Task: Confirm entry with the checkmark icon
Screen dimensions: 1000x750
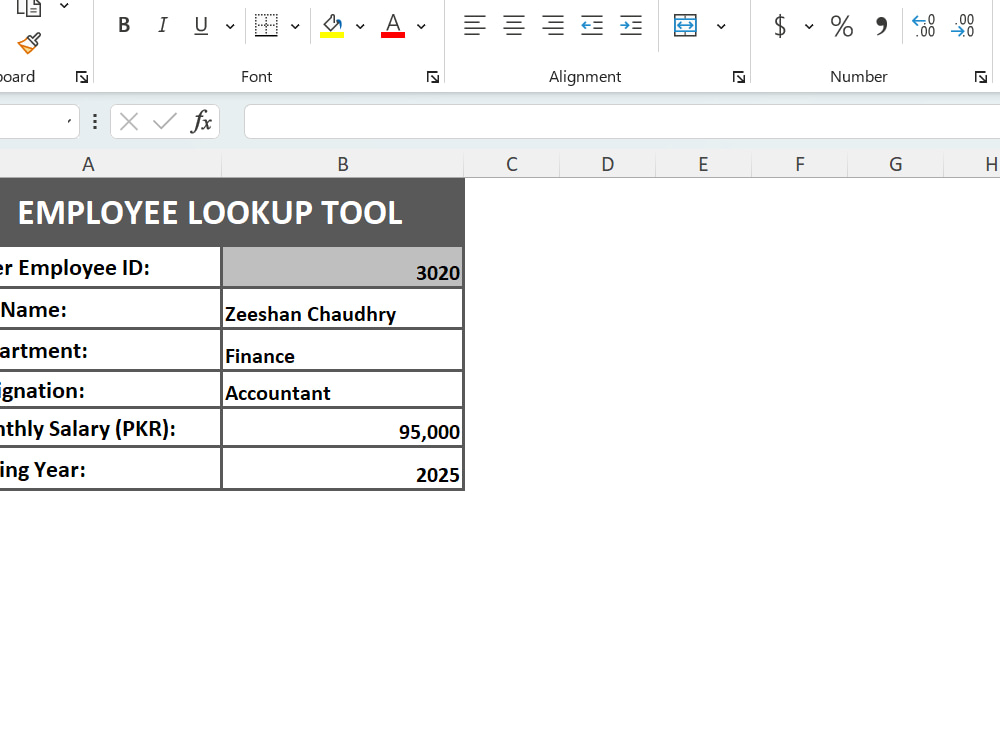Action: pos(165,121)
